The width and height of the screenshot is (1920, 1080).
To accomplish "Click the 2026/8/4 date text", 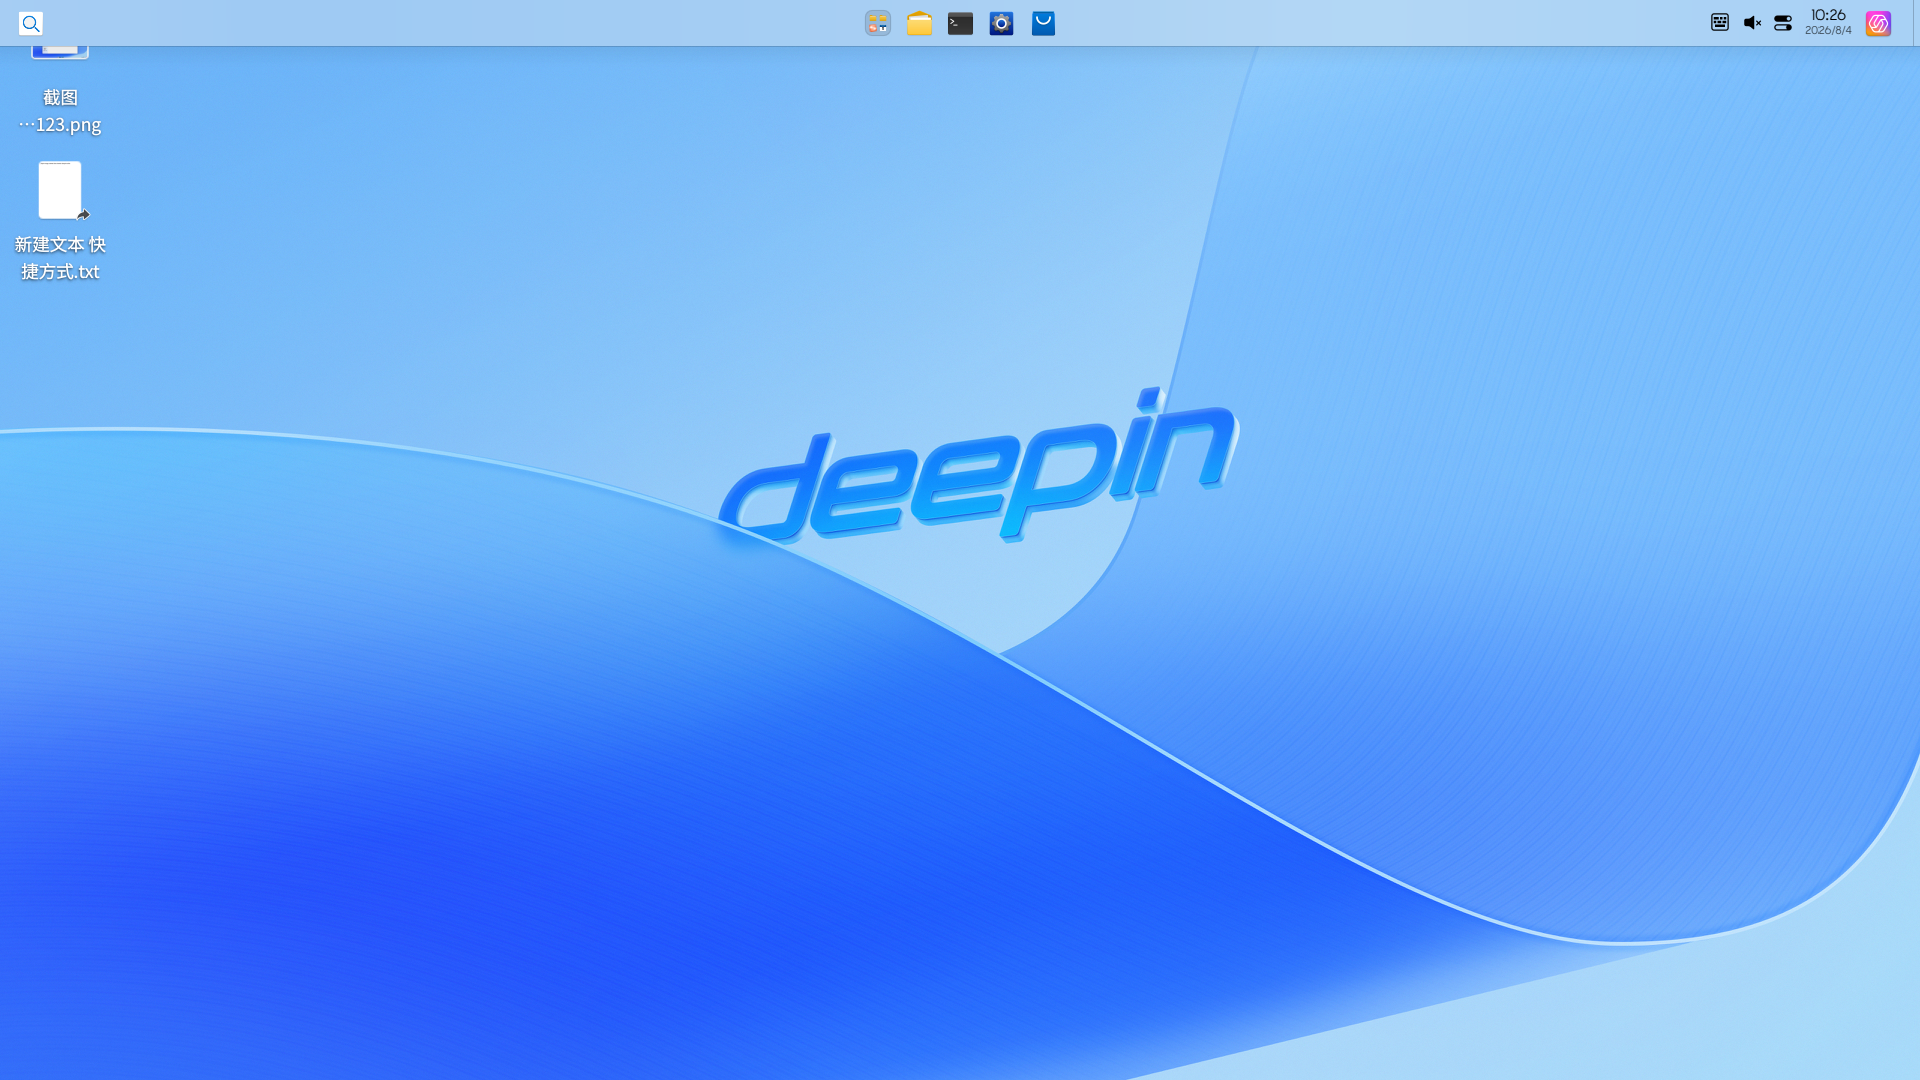I will [1828, 30].
